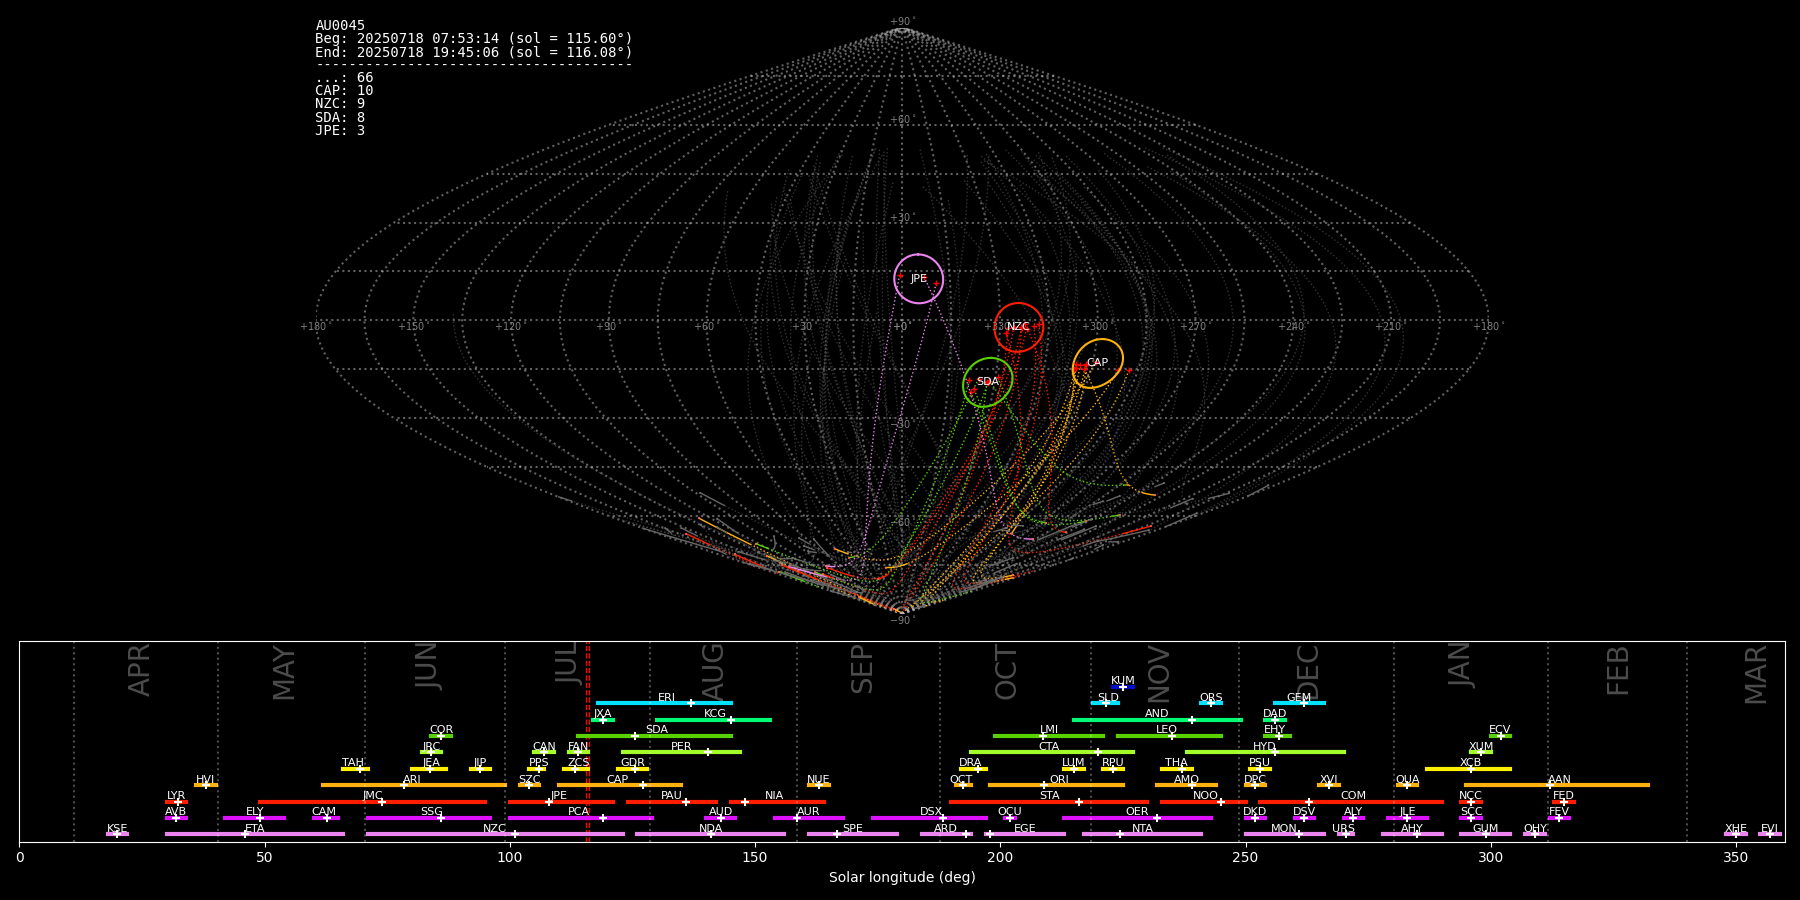The image size is (1800, 900).
Task: Click the station ID text AU0045
Action: (x=340, y=26)
